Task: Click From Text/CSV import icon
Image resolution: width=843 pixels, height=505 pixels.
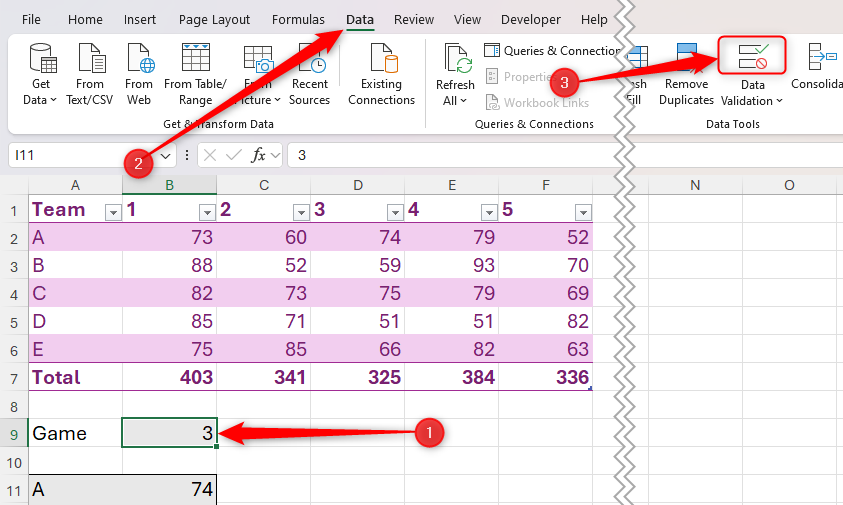Action: point(90,75)
